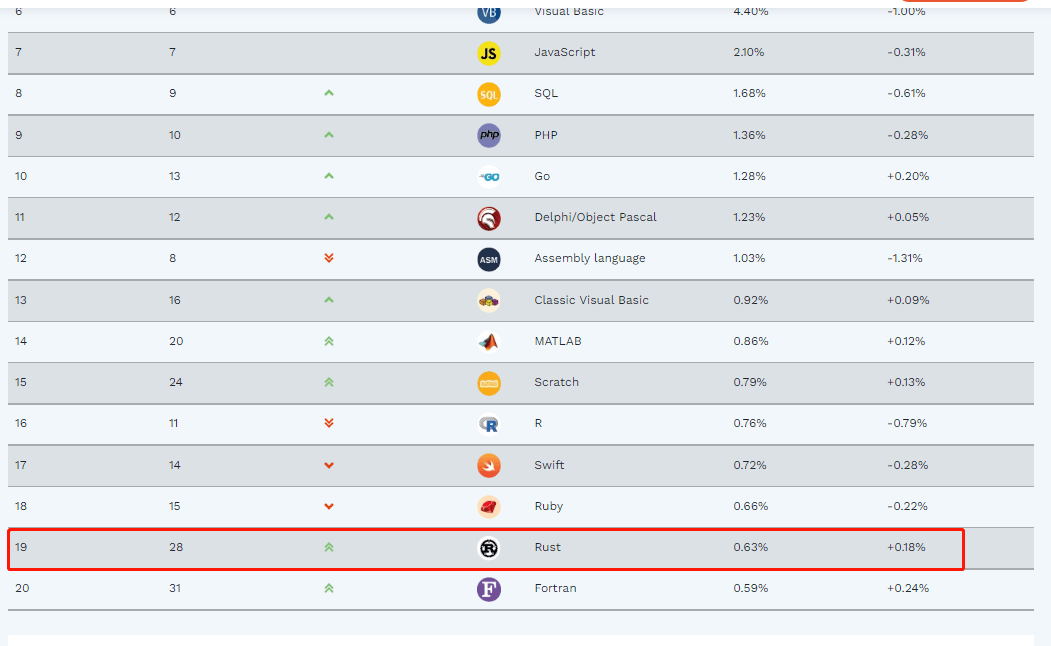Click the orange Swift bird icon

489,466
